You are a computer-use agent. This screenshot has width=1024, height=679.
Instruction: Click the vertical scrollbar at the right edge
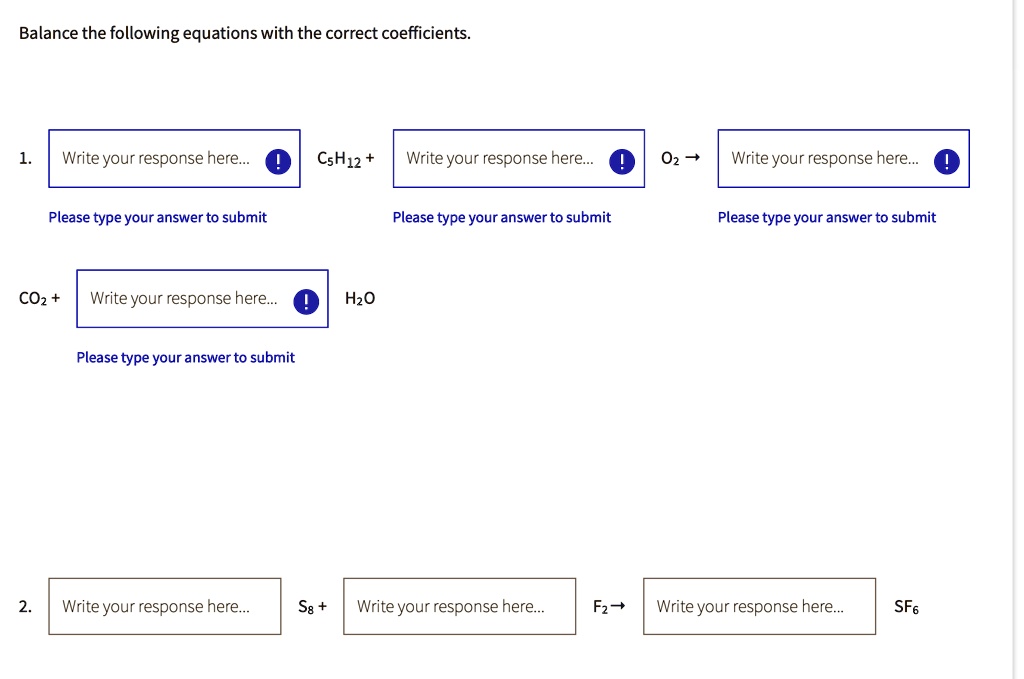click(1017, 340)
